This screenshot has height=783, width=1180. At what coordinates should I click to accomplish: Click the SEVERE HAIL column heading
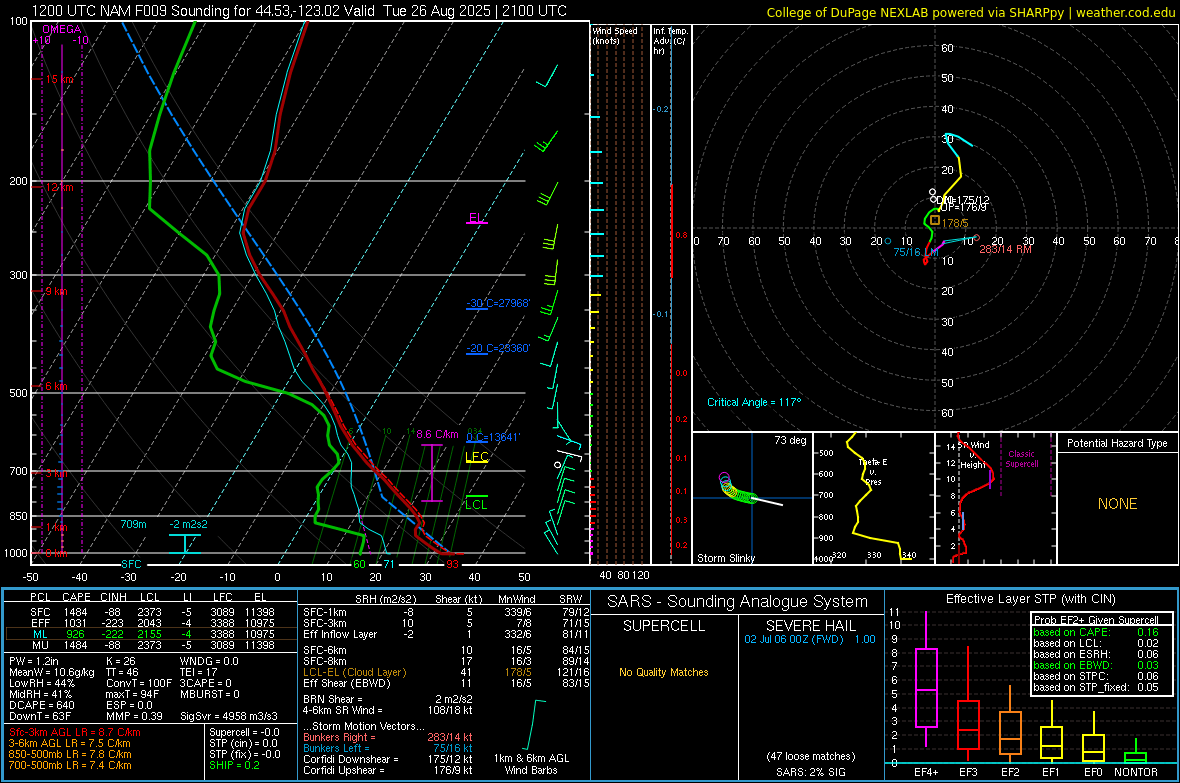click(810, 626)
